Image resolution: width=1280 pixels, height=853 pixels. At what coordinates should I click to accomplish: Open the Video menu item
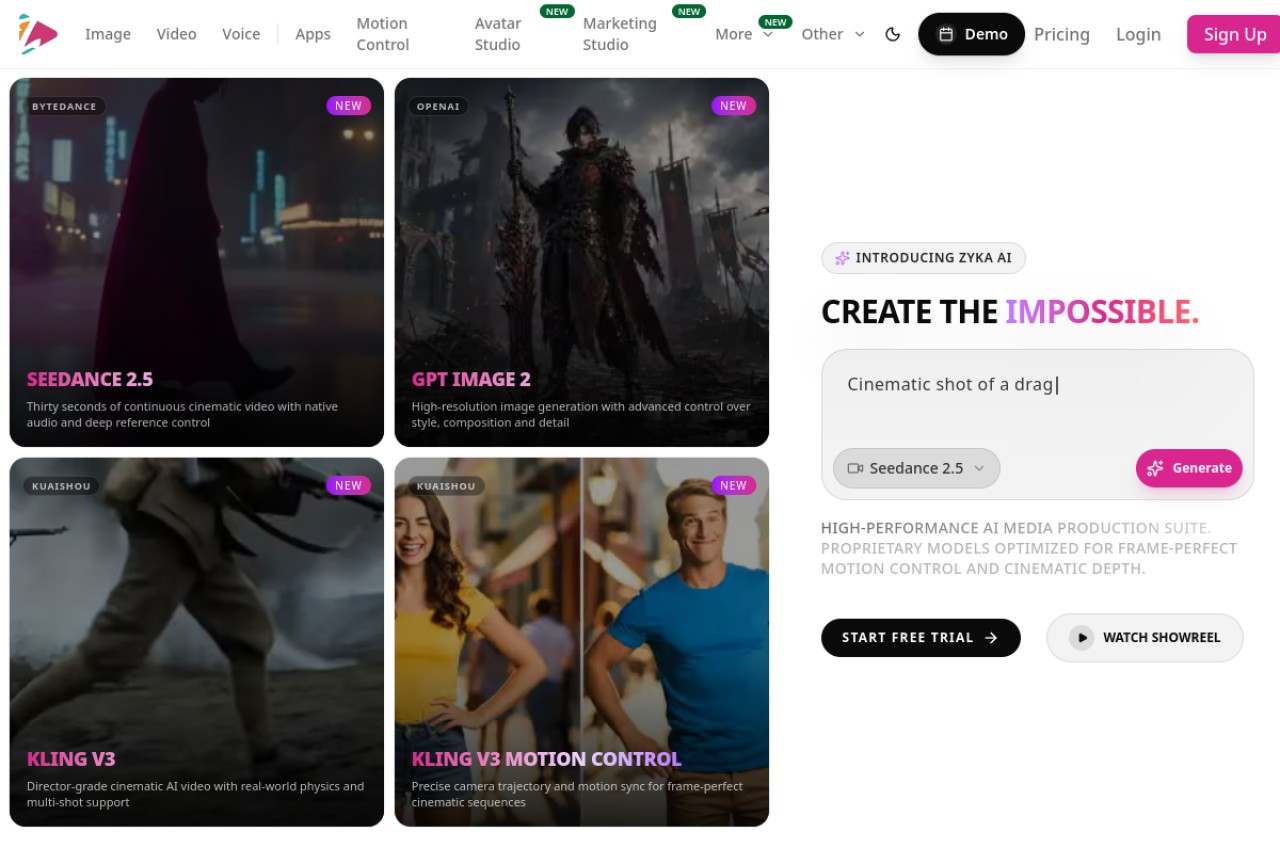point(176,34)
